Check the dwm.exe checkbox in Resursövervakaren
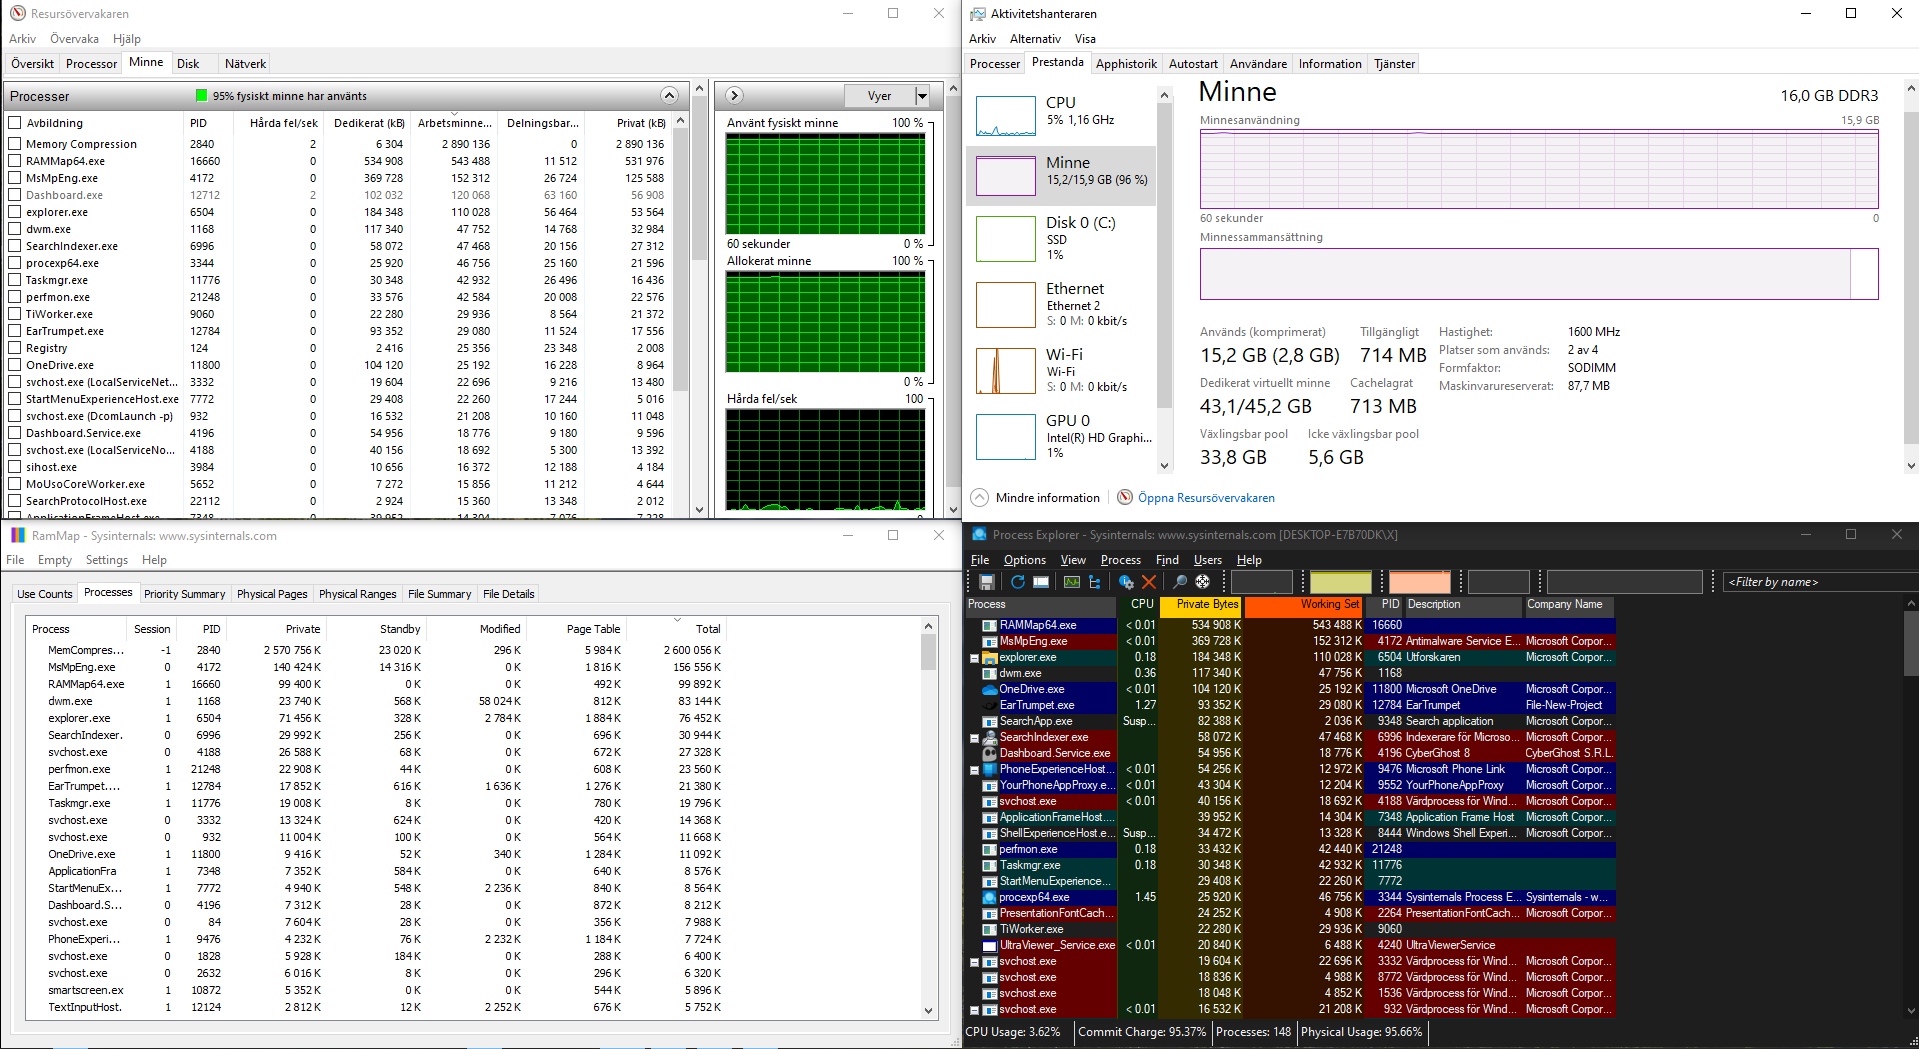 (x=15, y=229)
